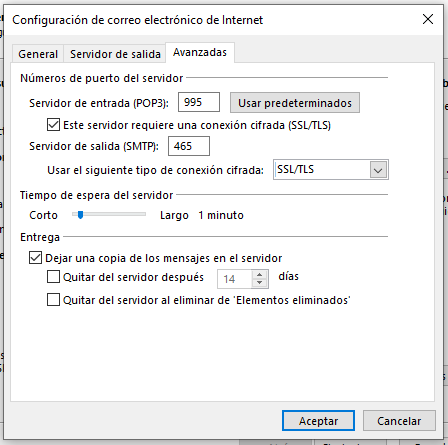This screenshot has height=445, width=448.
Task: Increase days with the up stepper arrow
Action: [260, 274]
